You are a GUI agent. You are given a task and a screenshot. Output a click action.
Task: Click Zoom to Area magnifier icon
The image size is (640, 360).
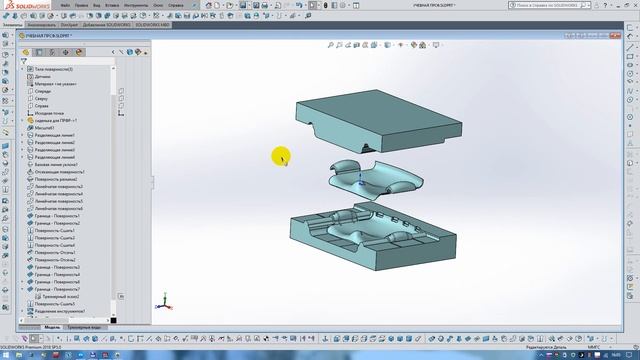[x=339, y=45]
